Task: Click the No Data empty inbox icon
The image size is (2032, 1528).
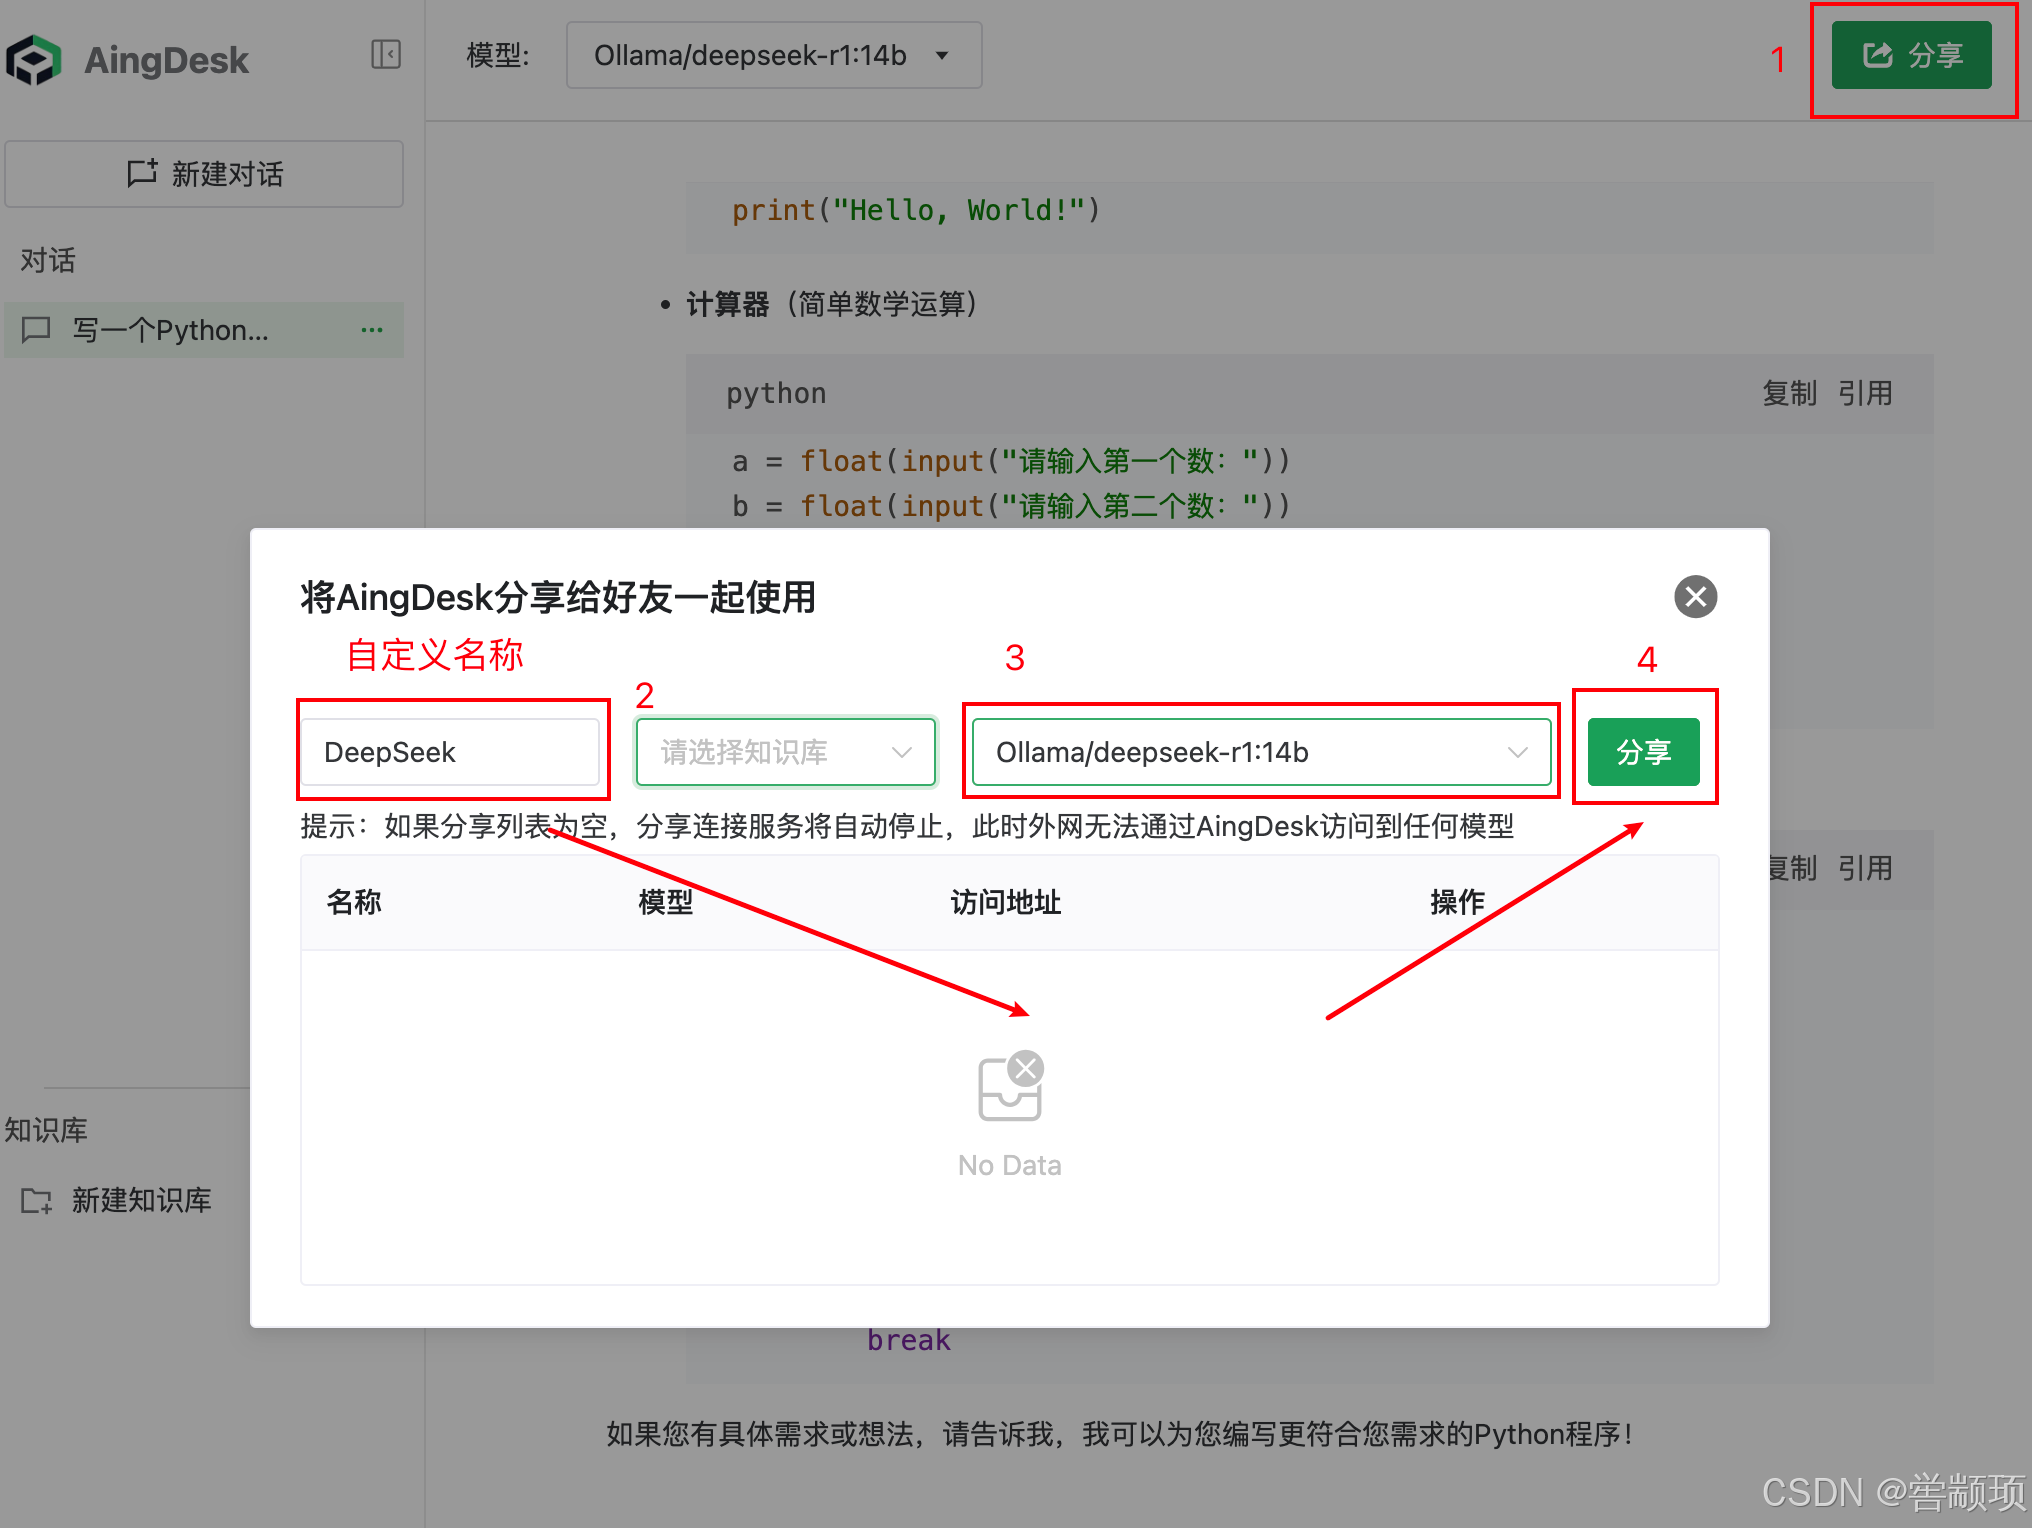Action: pos(1009,1088)
